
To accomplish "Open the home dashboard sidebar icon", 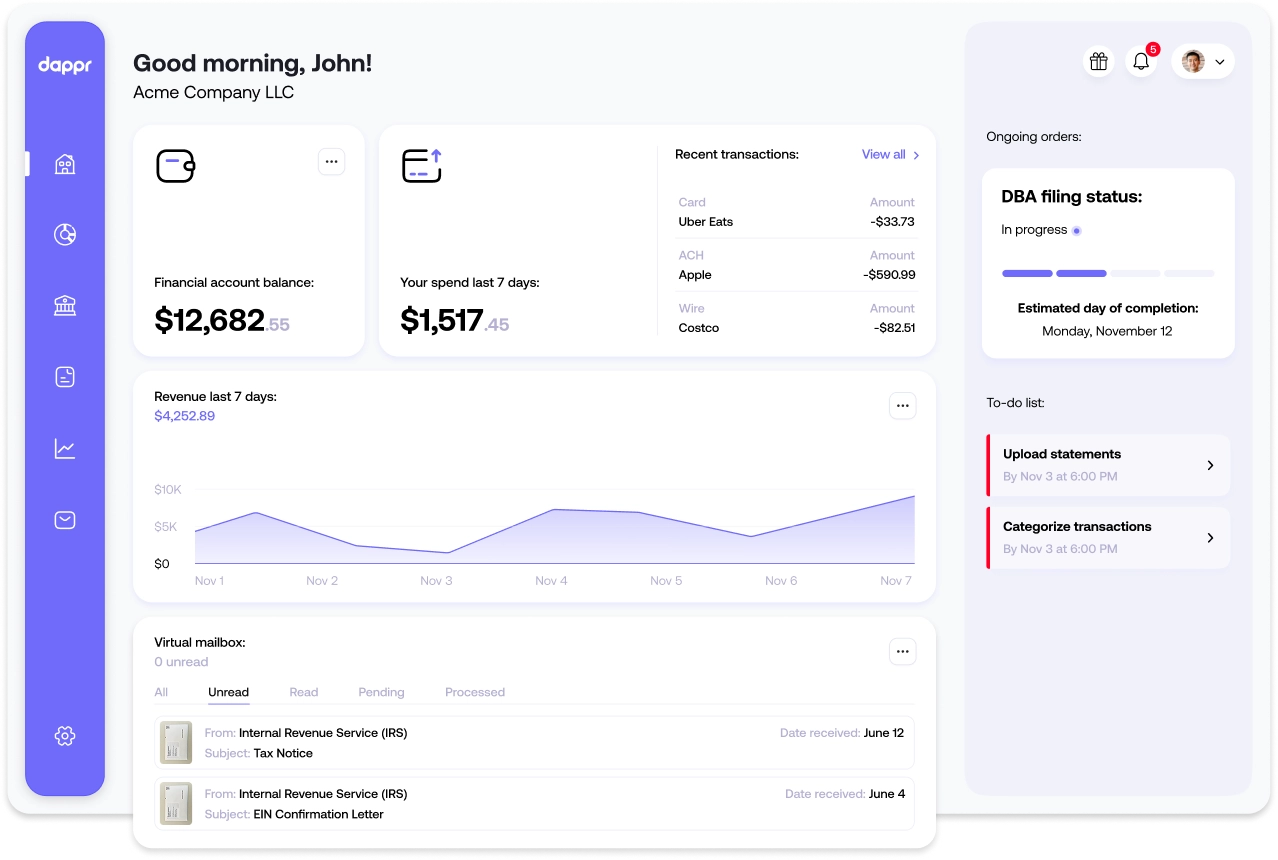I will pos(65,164).
